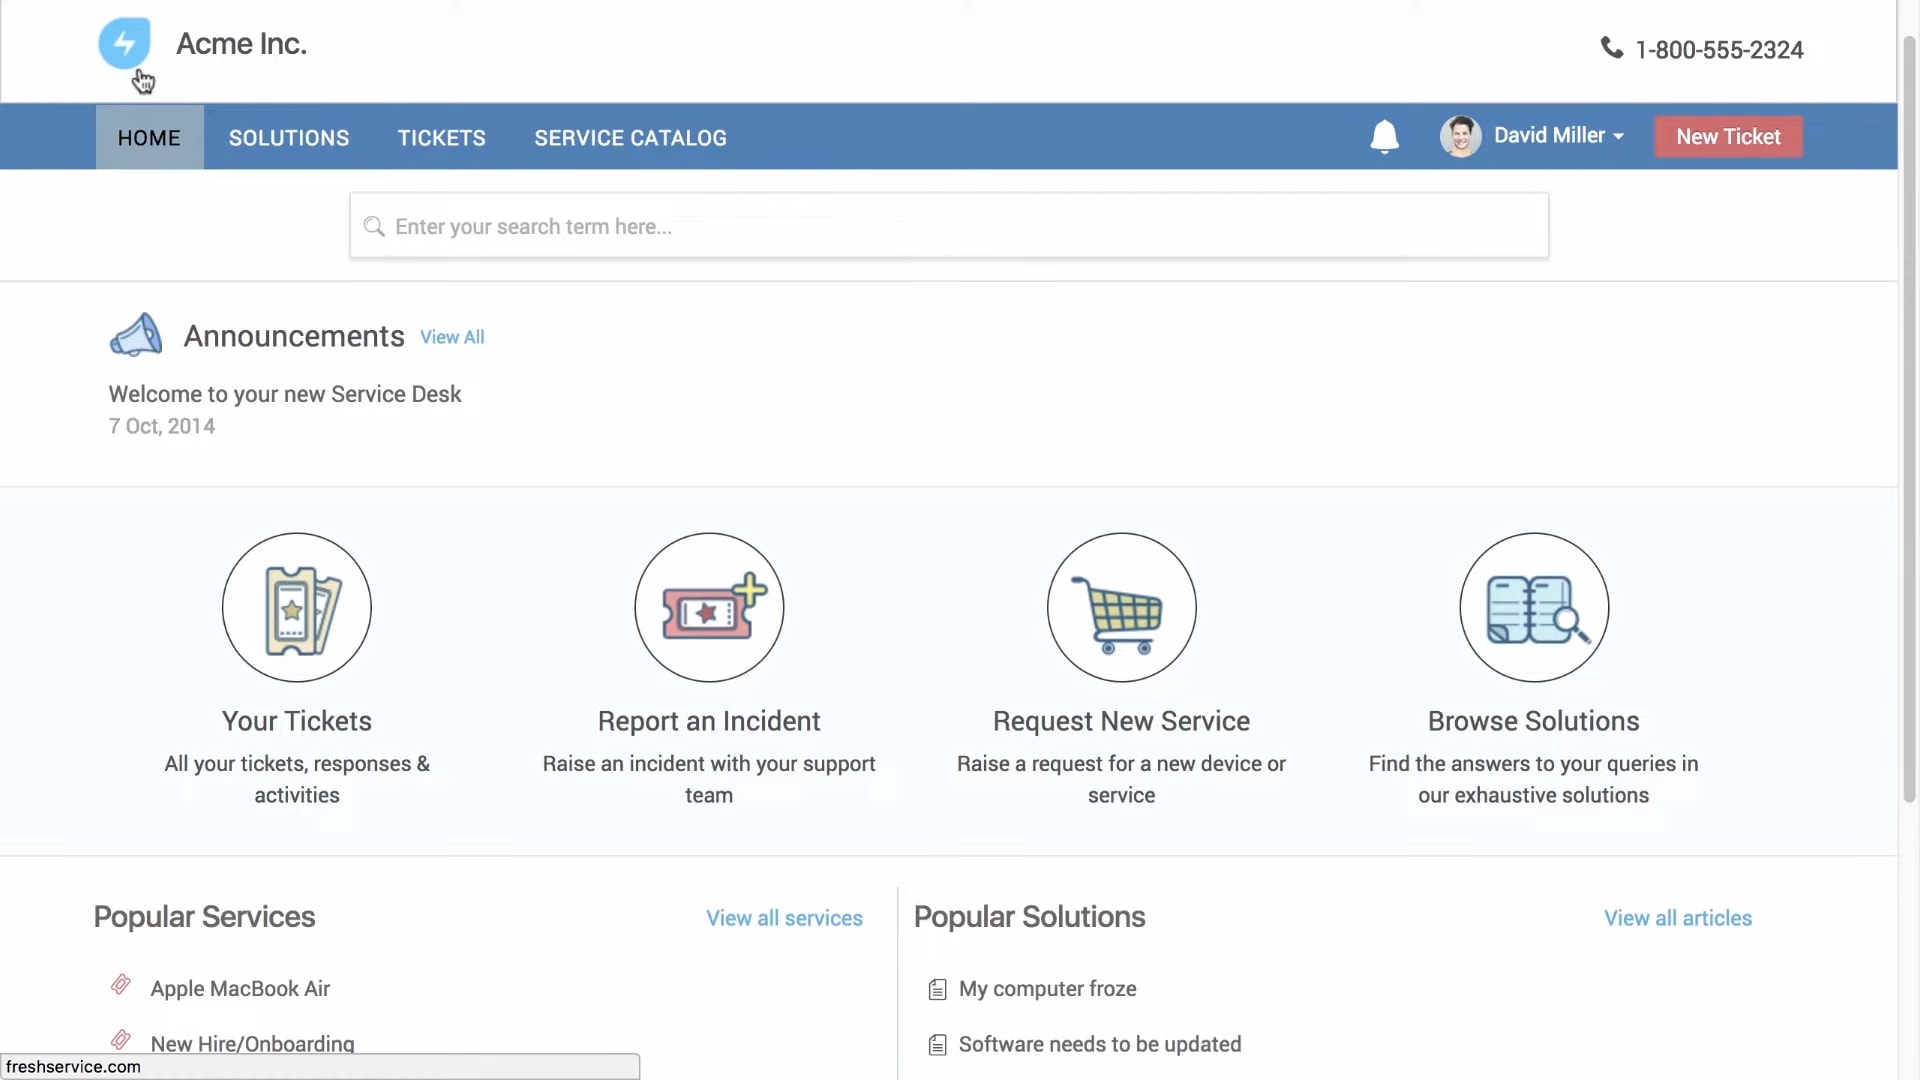
Task: Open View All announcements link
Action: click(x=452, y=337)
